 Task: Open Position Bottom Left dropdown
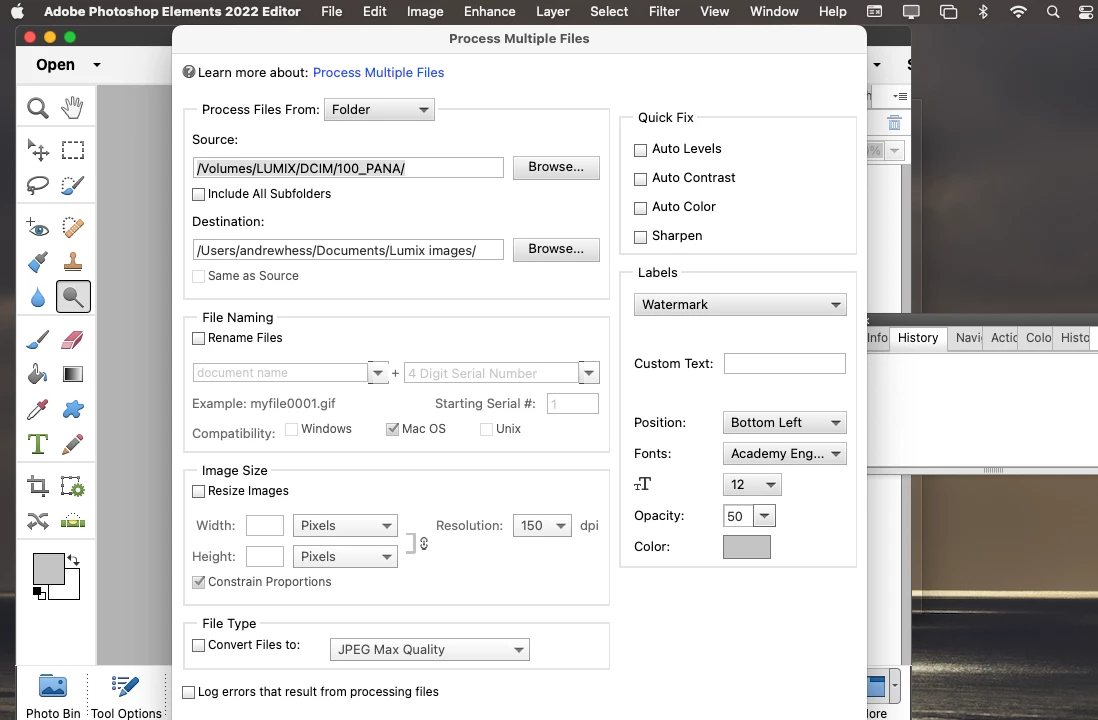click(784, 422)
